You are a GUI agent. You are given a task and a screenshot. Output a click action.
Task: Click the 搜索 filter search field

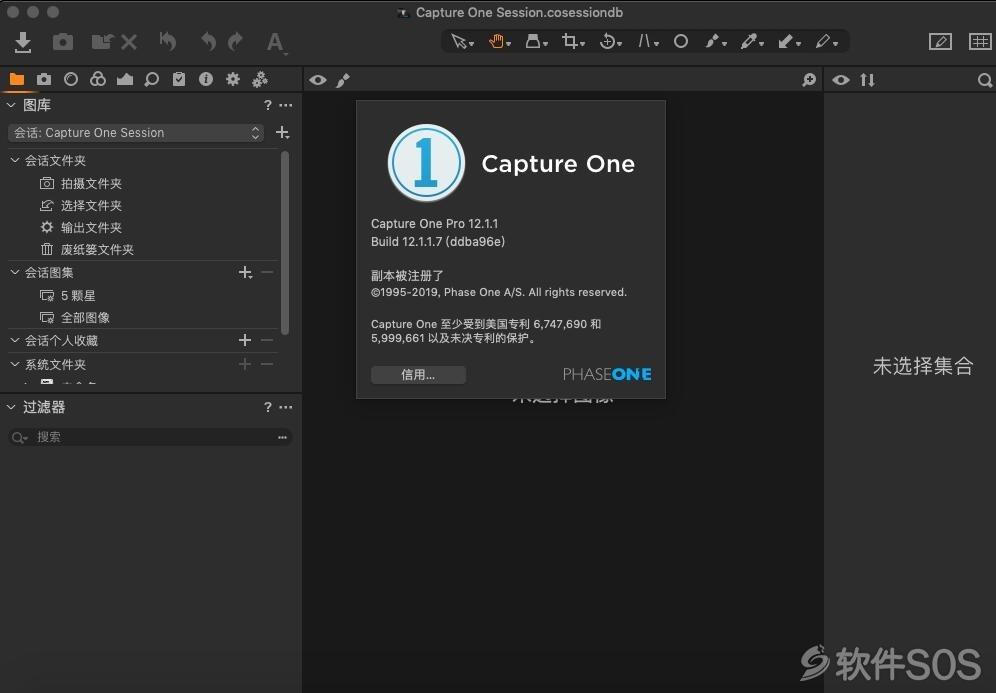pos(151,437)
